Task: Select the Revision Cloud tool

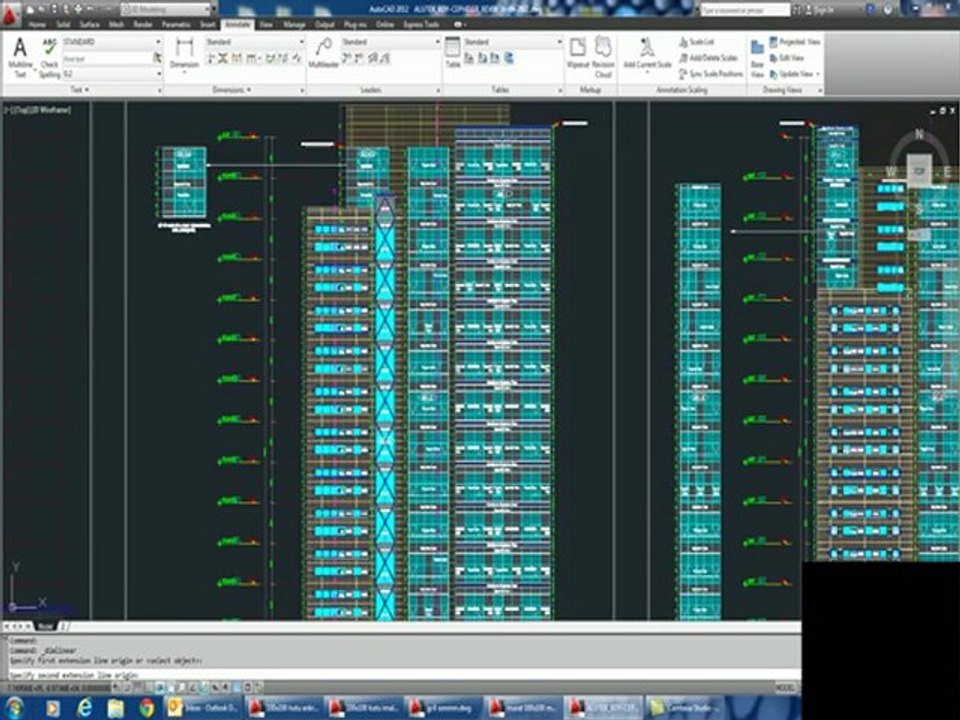Action: click(603, 56)
